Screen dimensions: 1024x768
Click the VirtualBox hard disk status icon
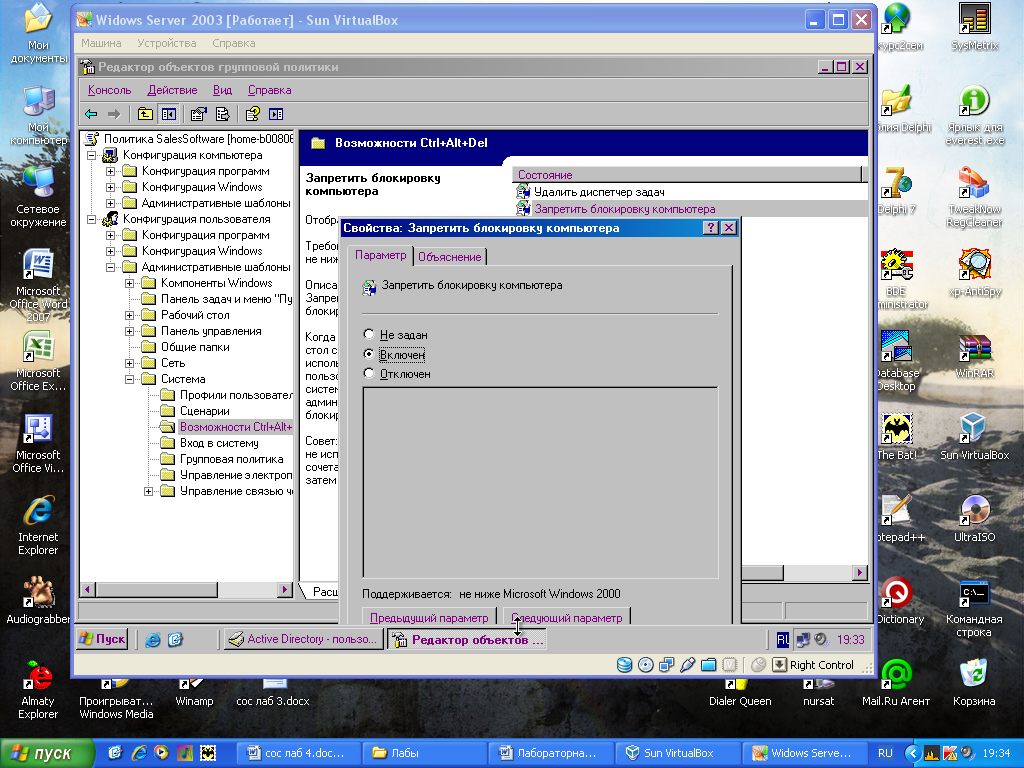point(624,665)
